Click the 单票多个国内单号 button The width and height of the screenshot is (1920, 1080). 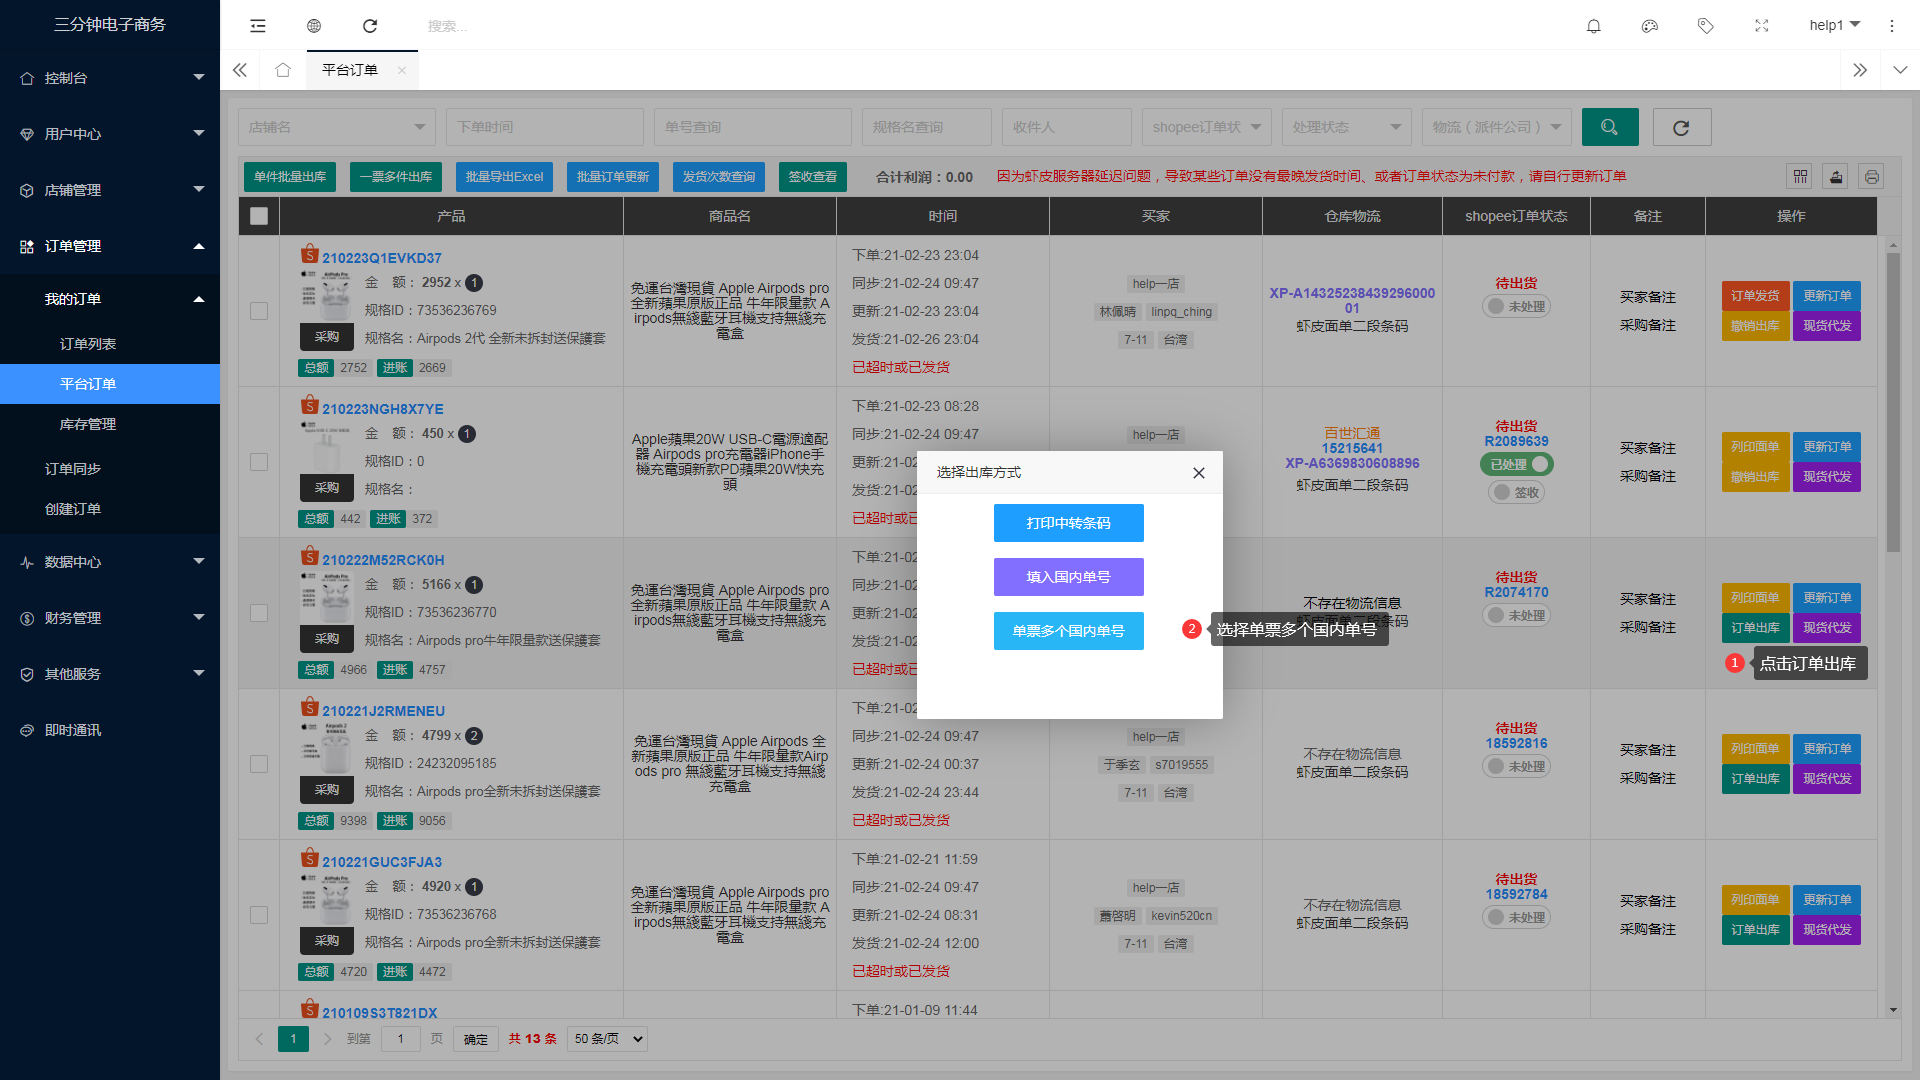tap(1068, 631)
